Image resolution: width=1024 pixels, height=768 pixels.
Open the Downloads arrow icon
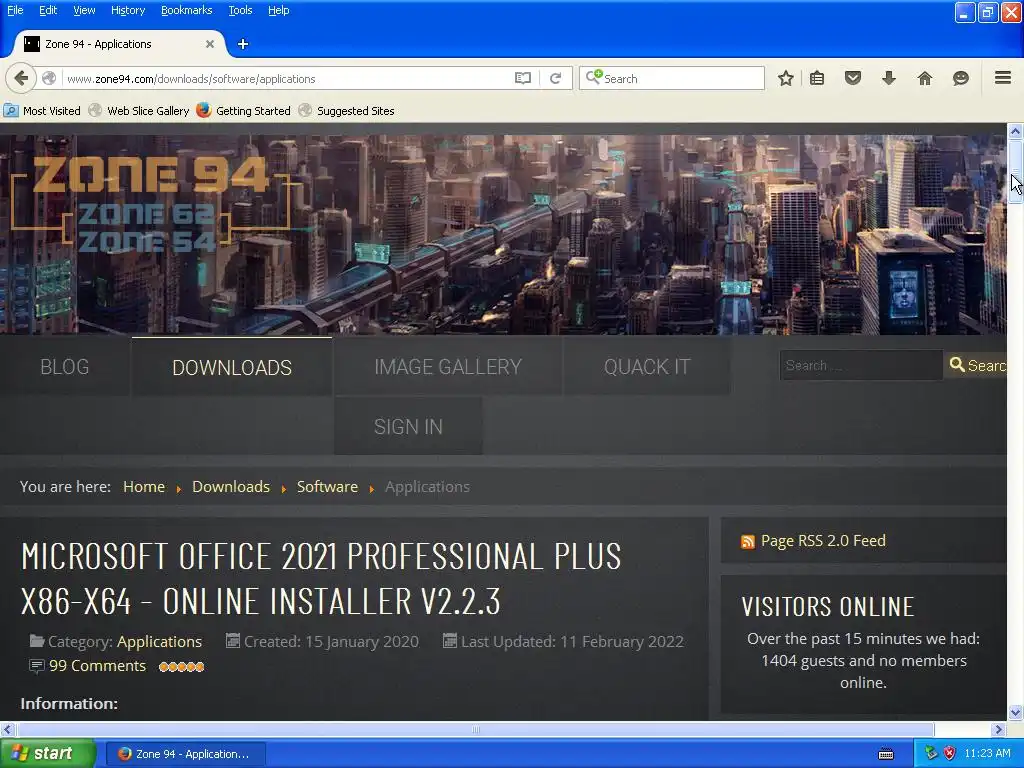click(x=889, y=78)
